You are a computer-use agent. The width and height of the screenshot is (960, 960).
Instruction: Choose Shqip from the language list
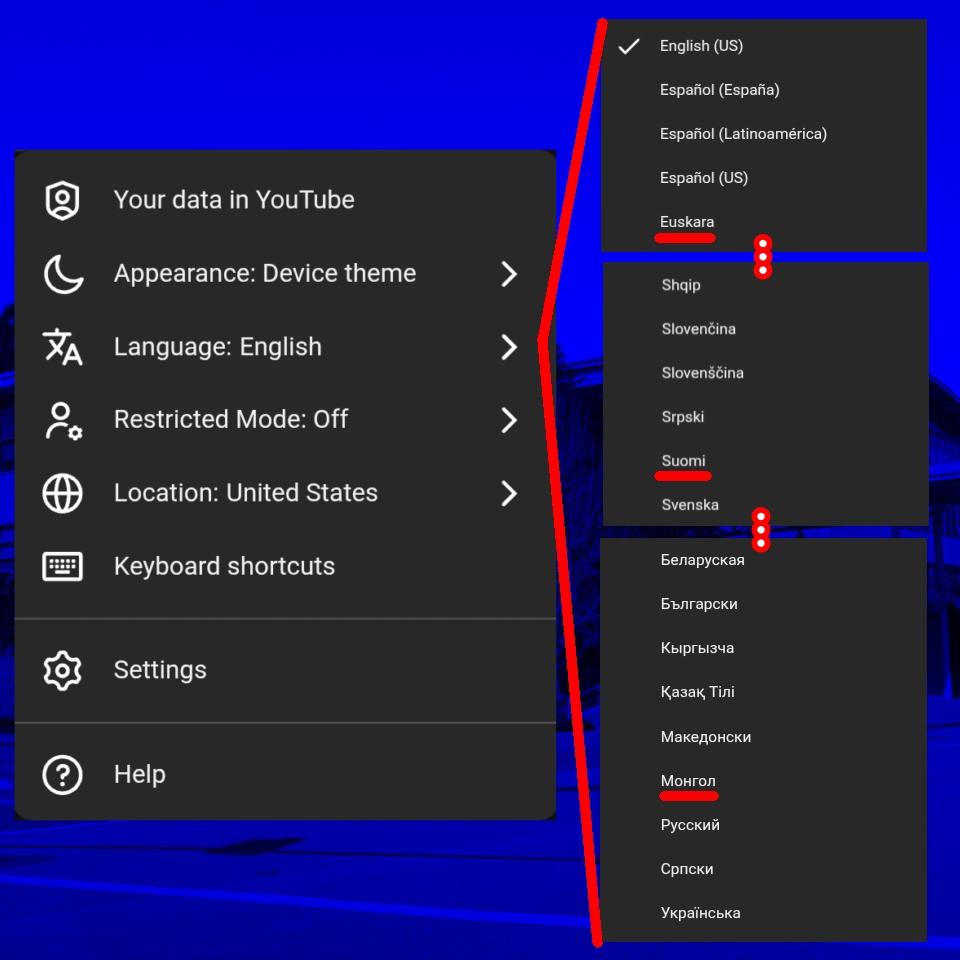click(765, 285)
